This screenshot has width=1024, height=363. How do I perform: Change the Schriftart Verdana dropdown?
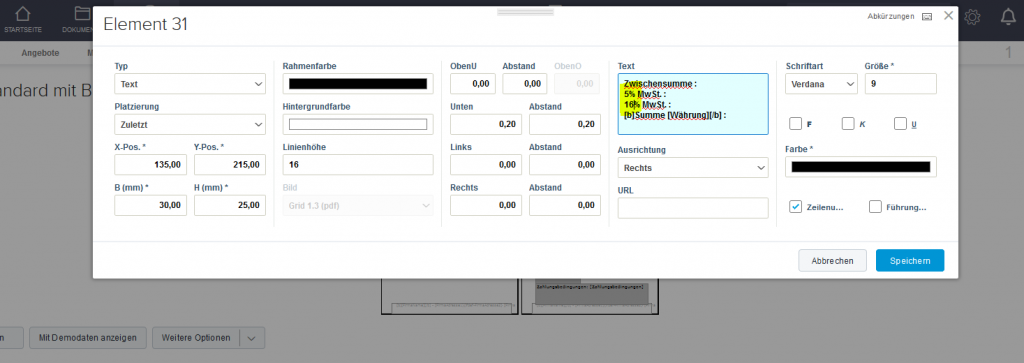(x=822, y=84)
